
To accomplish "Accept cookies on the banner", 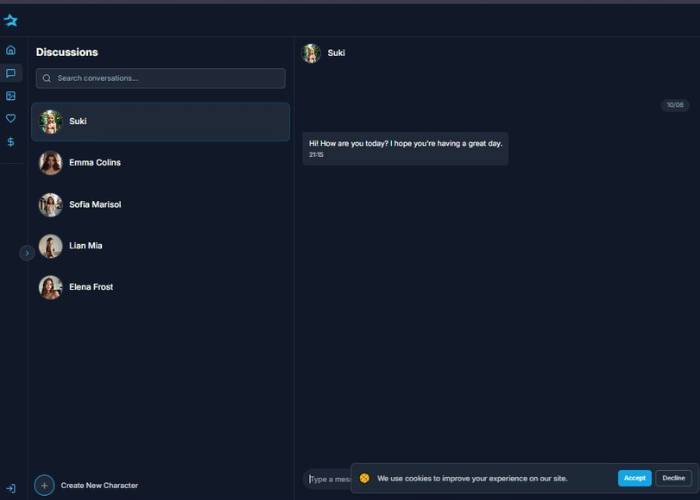I will [x=634, y=478].
